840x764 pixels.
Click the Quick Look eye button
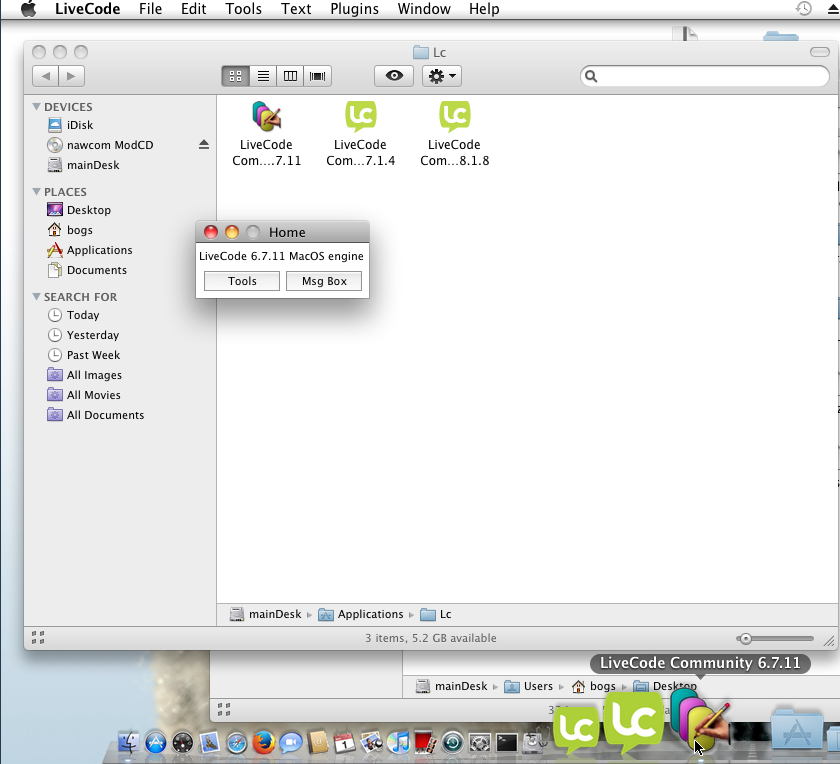394,76
